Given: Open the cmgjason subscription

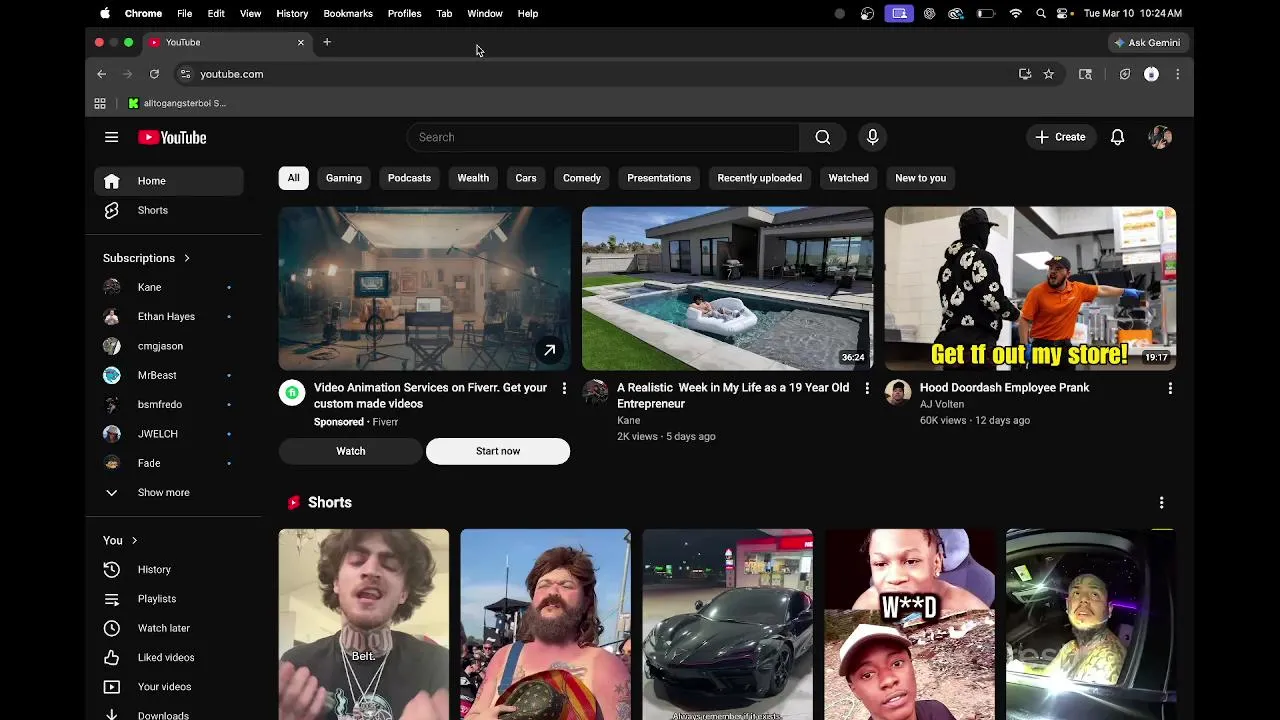Looking at the screenshot, I should click(x=169, y=346).
